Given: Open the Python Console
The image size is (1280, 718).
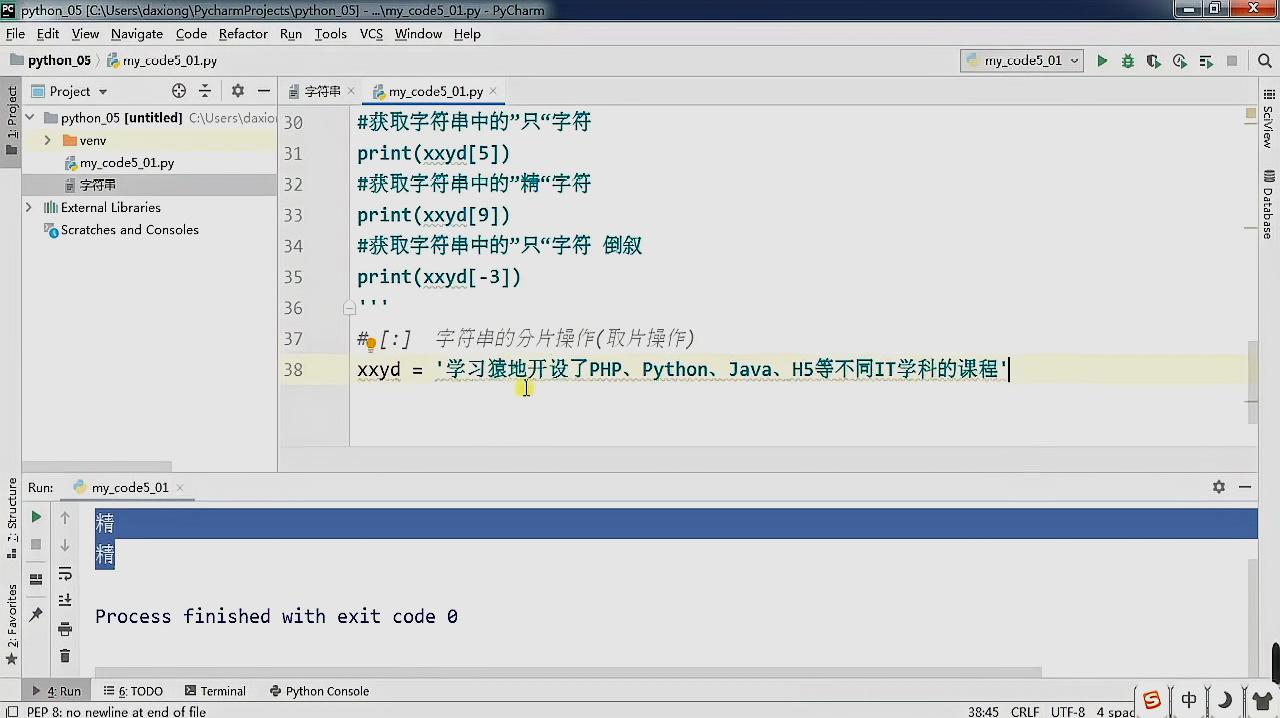Looking at the screenshot, I should (x=327, y=691).
